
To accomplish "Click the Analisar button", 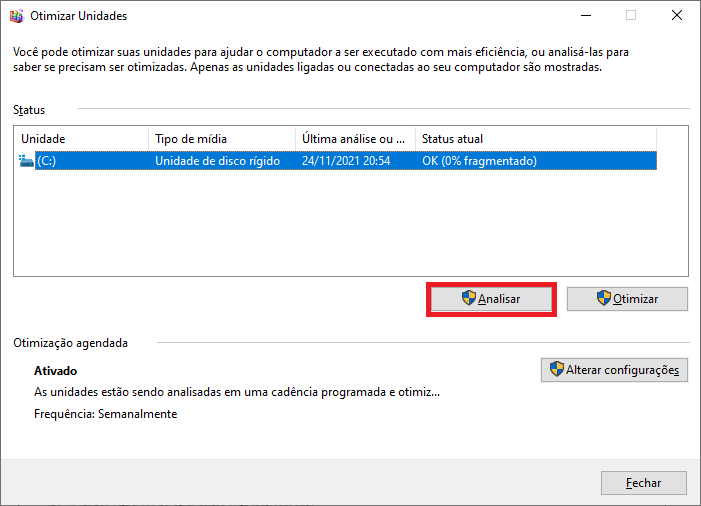I will [x=491, y=299].
